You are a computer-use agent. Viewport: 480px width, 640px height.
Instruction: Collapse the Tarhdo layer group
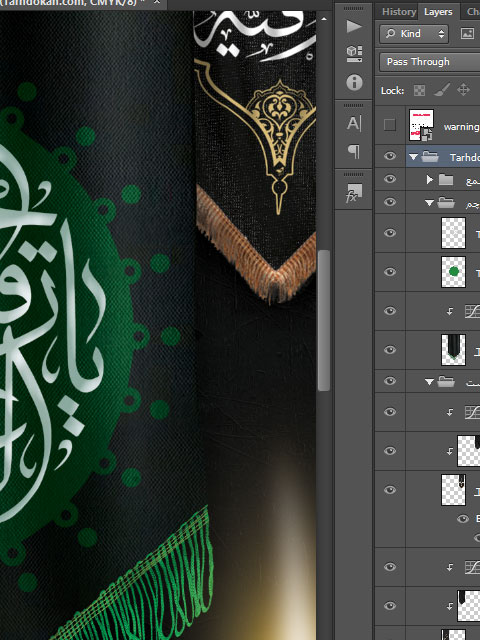point(413,157)
